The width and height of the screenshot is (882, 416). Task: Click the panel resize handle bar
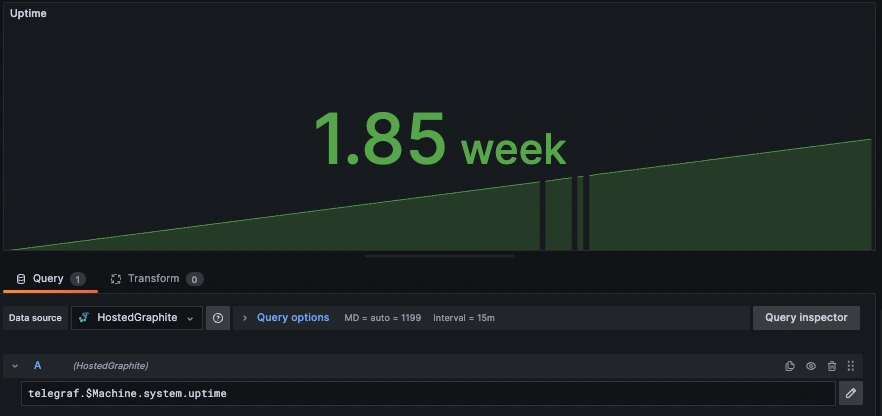point(440,256)
